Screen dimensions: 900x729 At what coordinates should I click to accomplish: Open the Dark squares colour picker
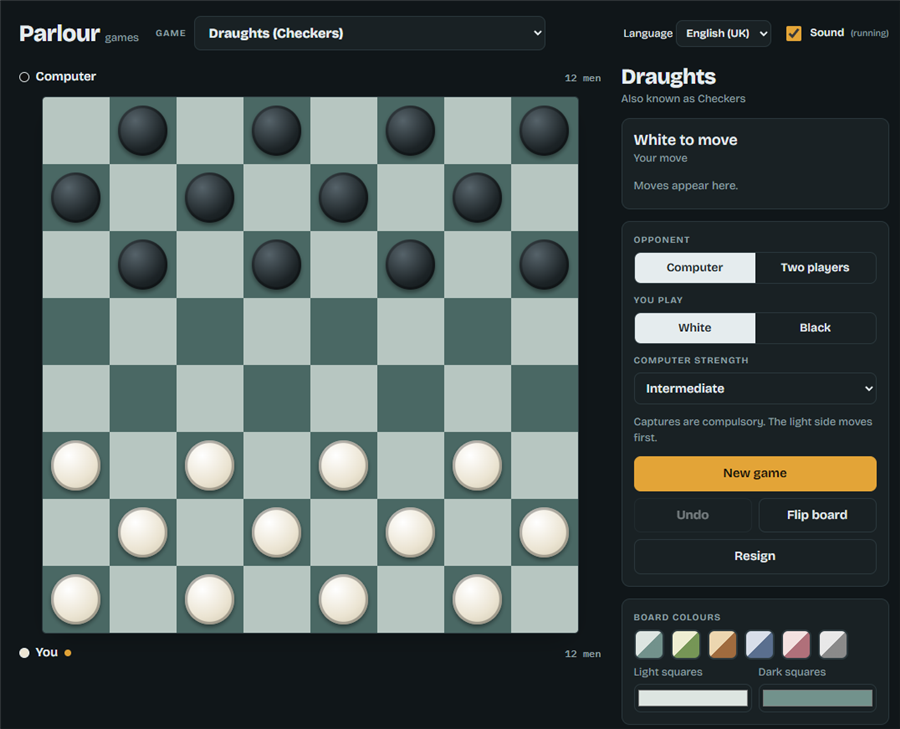[817, 698]
